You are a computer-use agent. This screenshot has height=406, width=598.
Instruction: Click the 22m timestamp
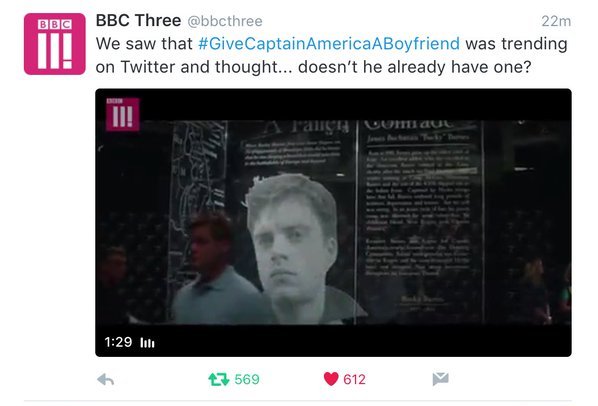click(556, 21)
